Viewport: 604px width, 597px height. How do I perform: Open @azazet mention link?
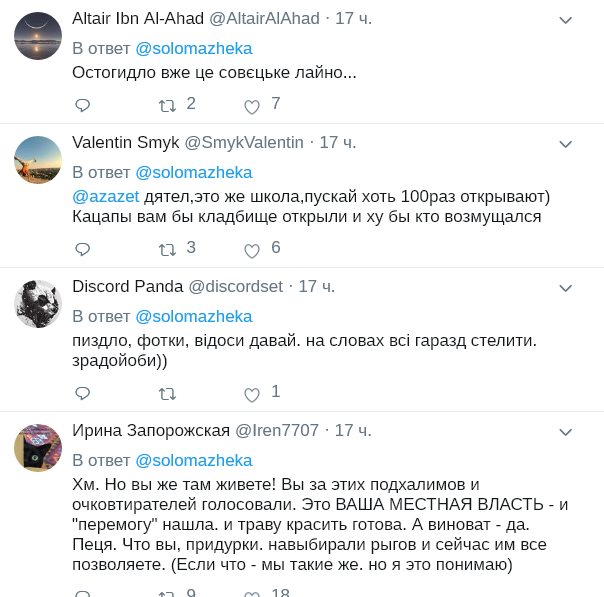(106, 195)
